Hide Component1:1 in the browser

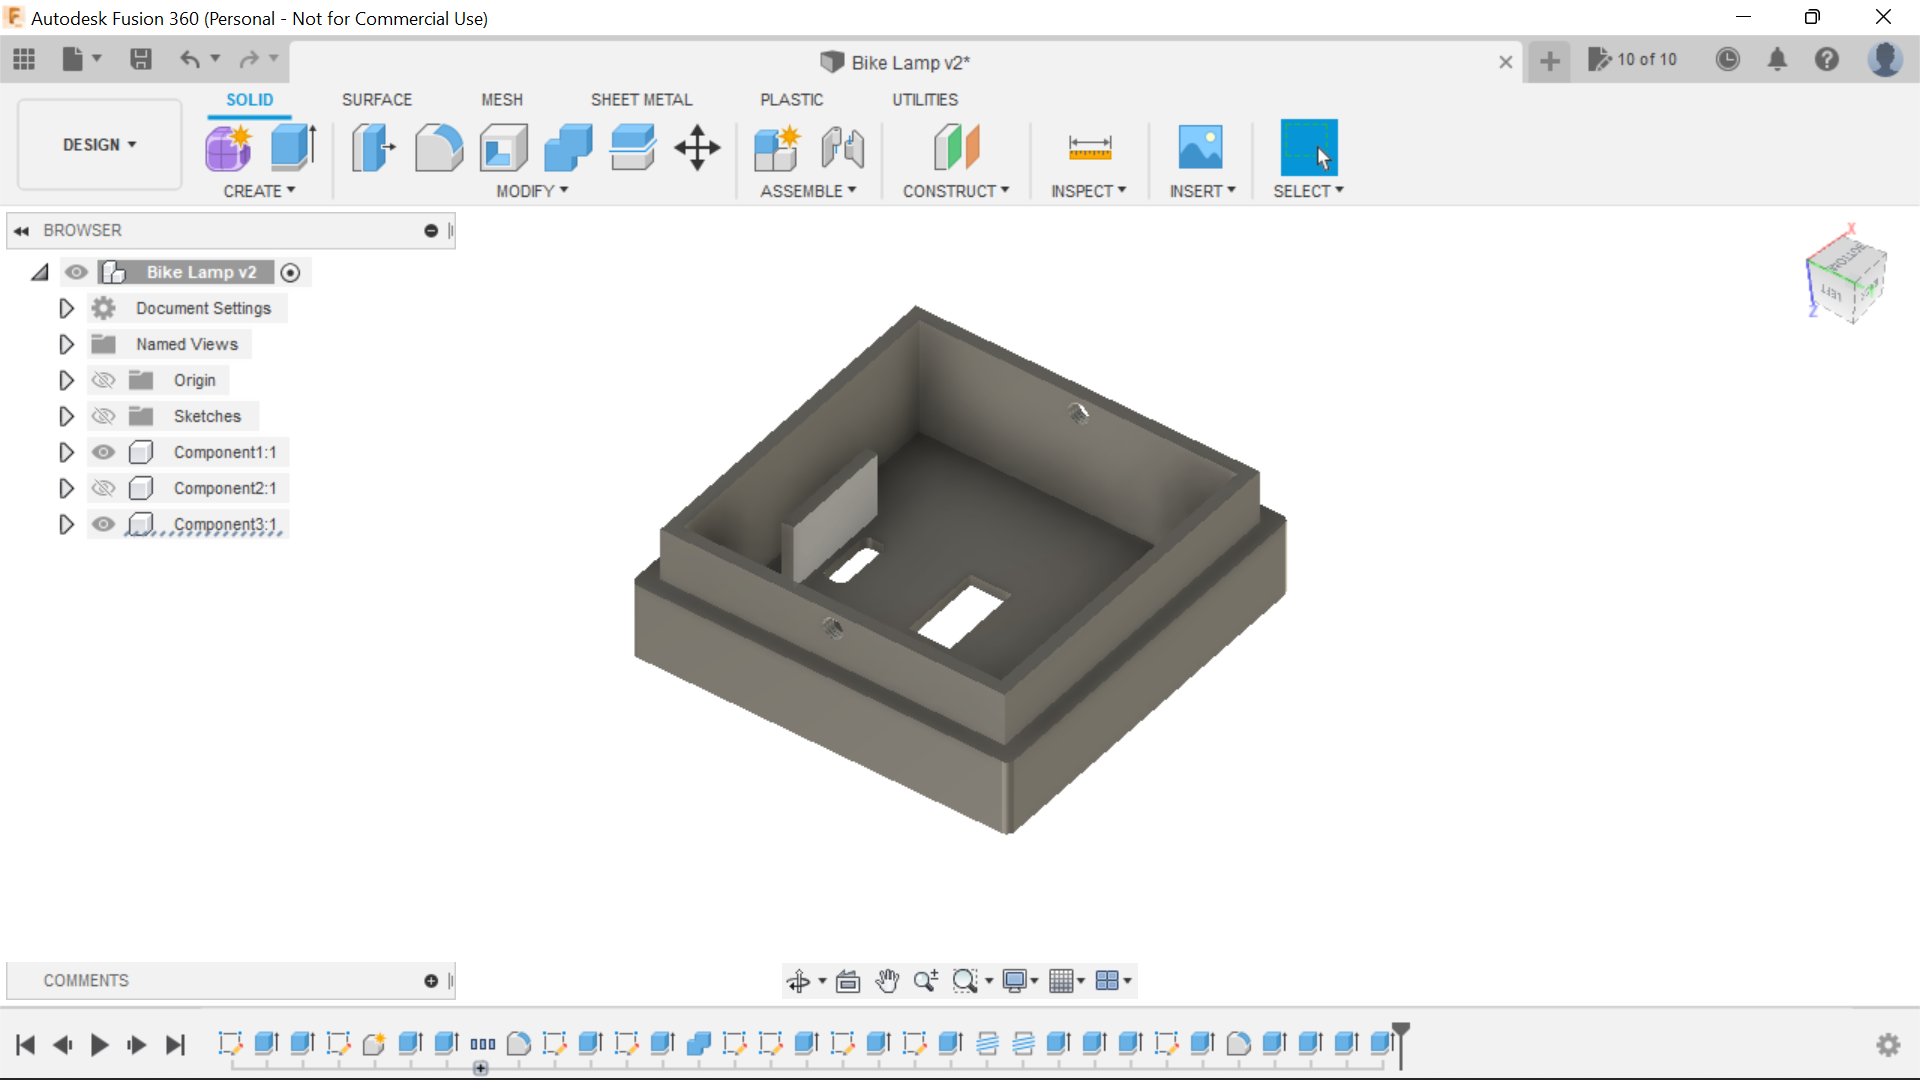103,452
